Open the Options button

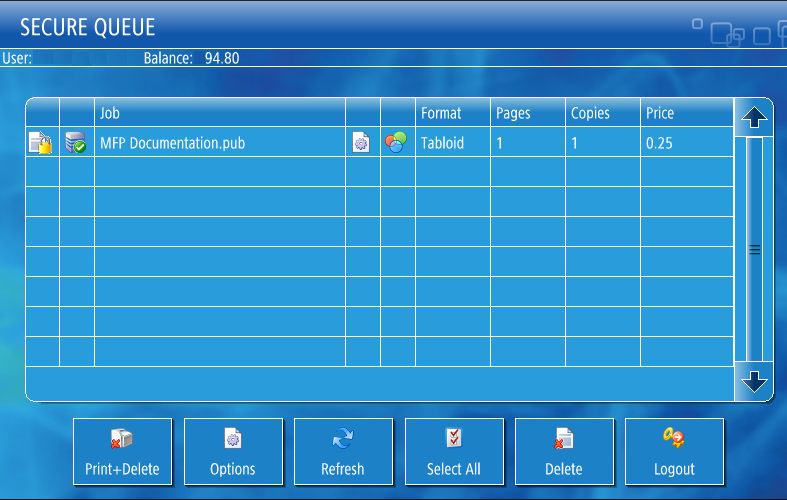point(233,451)
